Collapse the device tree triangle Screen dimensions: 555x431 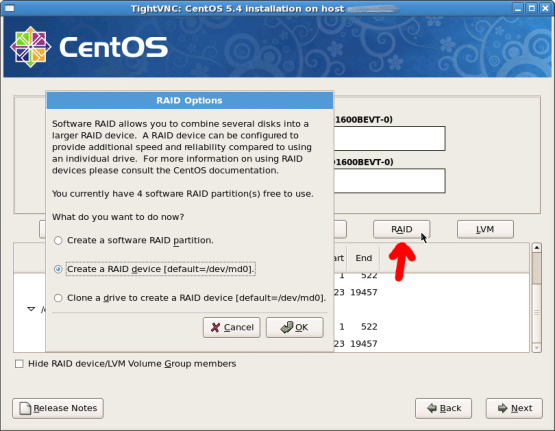[31, 309]
